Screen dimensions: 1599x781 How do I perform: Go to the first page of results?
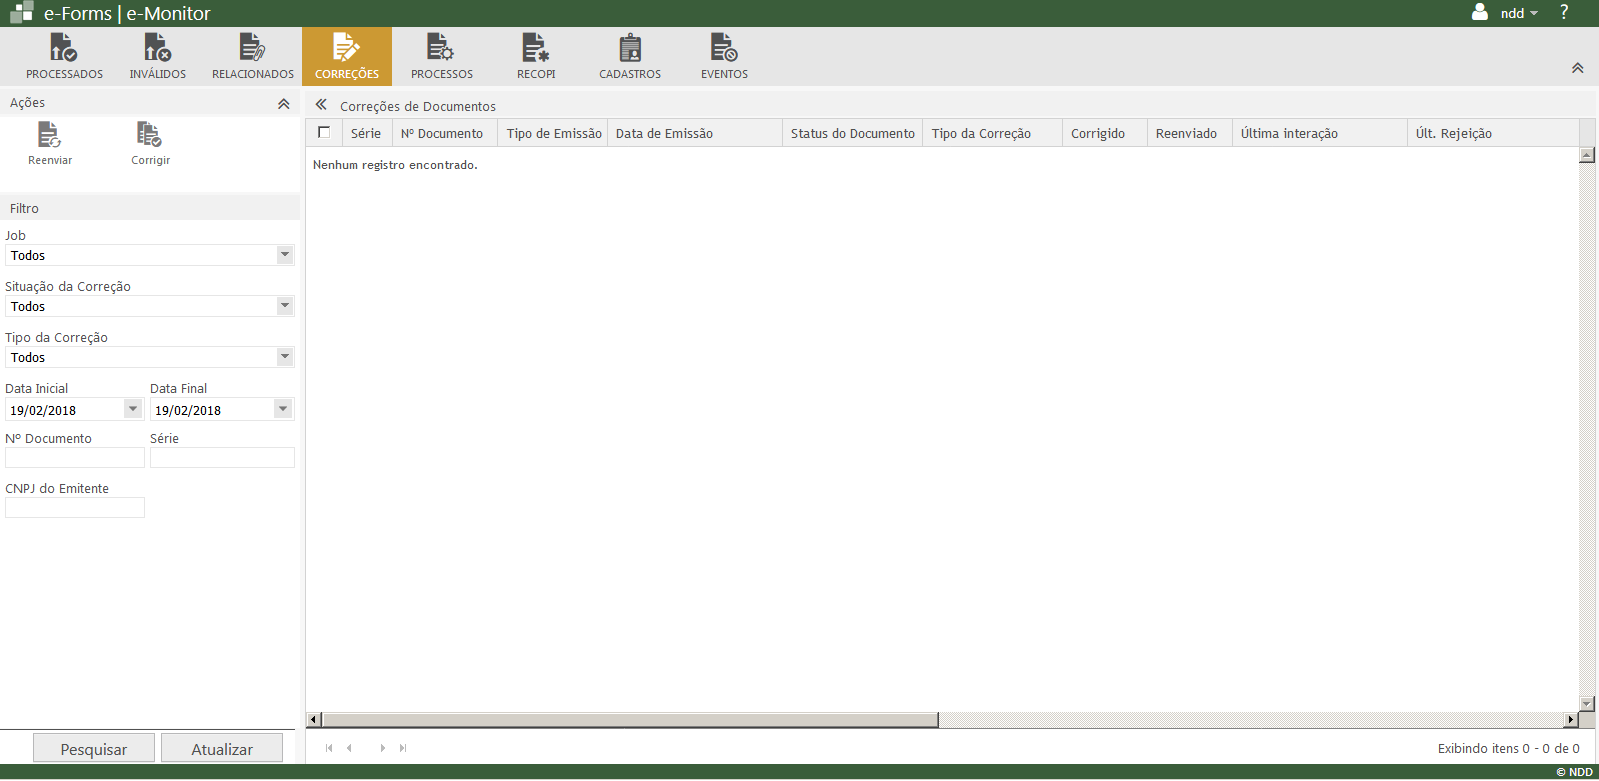(329, 748)
